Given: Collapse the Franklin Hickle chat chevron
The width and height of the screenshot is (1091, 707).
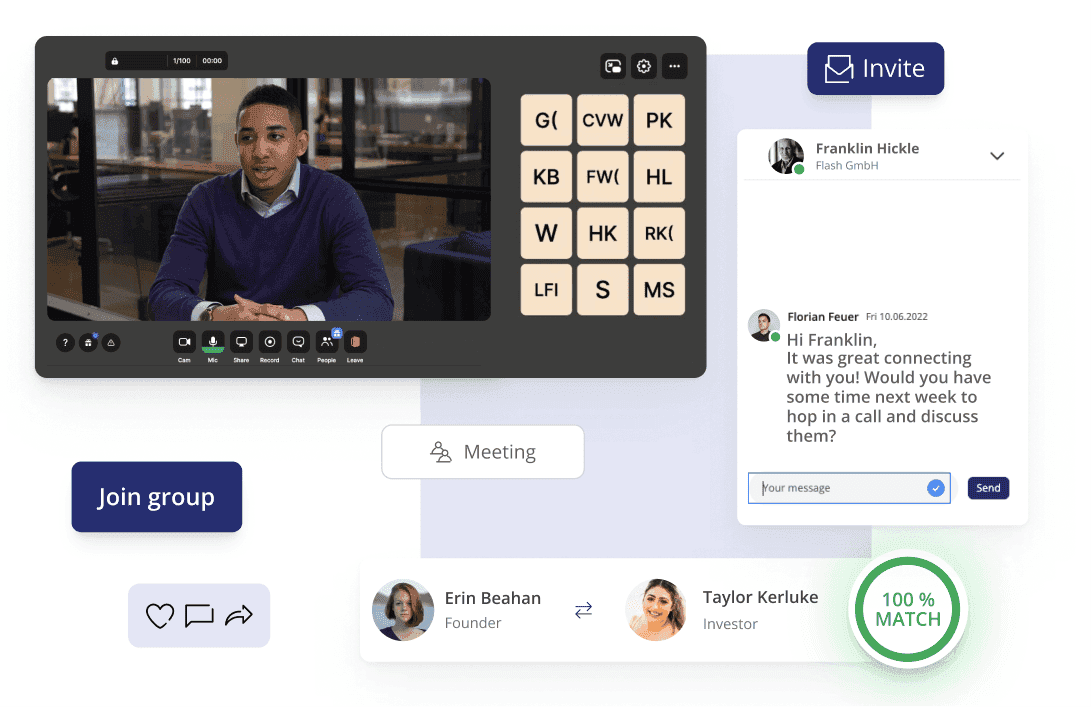Looking at the screenshot, I should [x=996, y=156].
